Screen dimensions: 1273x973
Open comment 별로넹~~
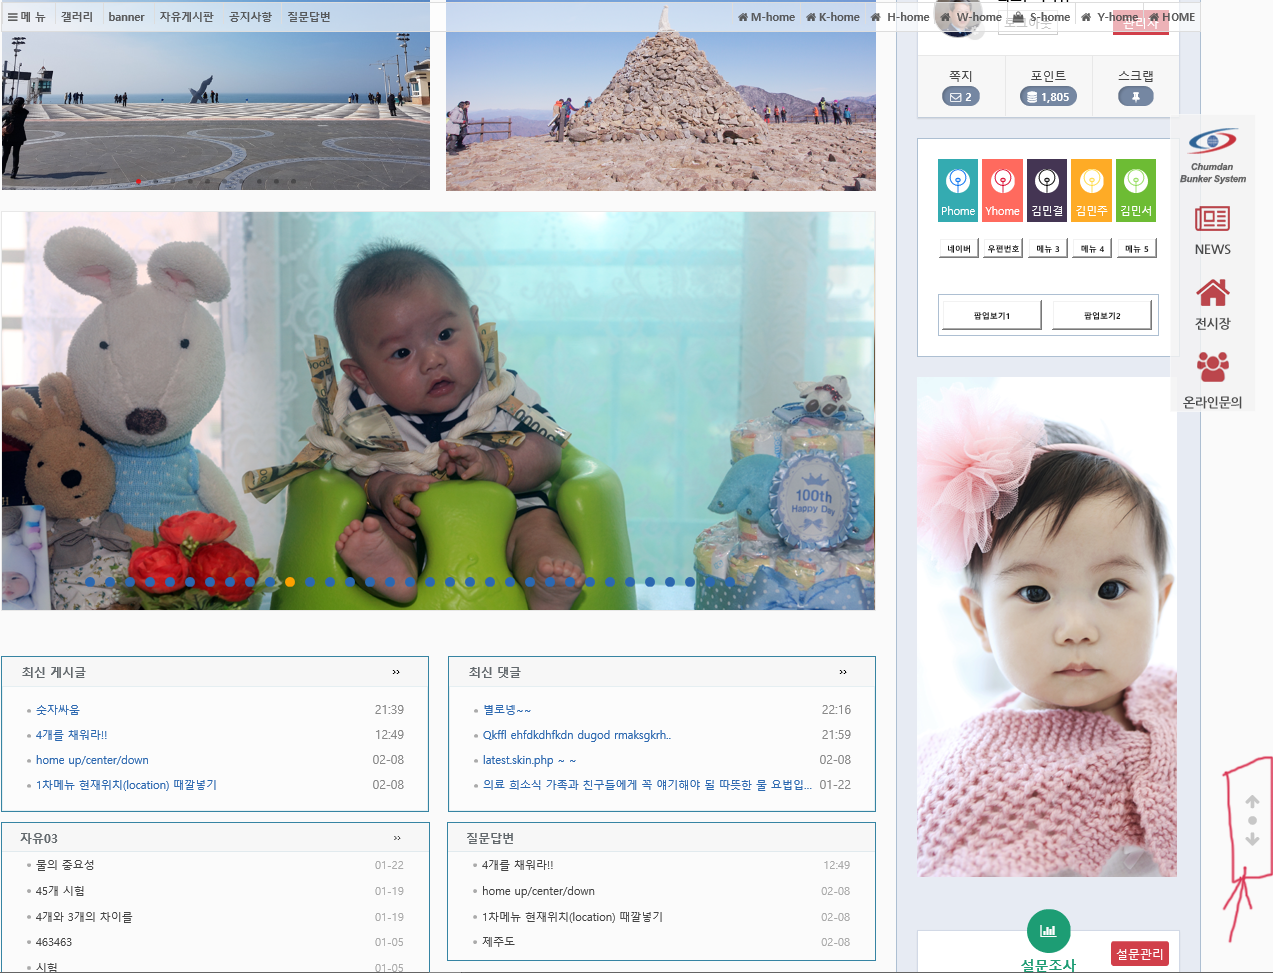click(507, 710)
